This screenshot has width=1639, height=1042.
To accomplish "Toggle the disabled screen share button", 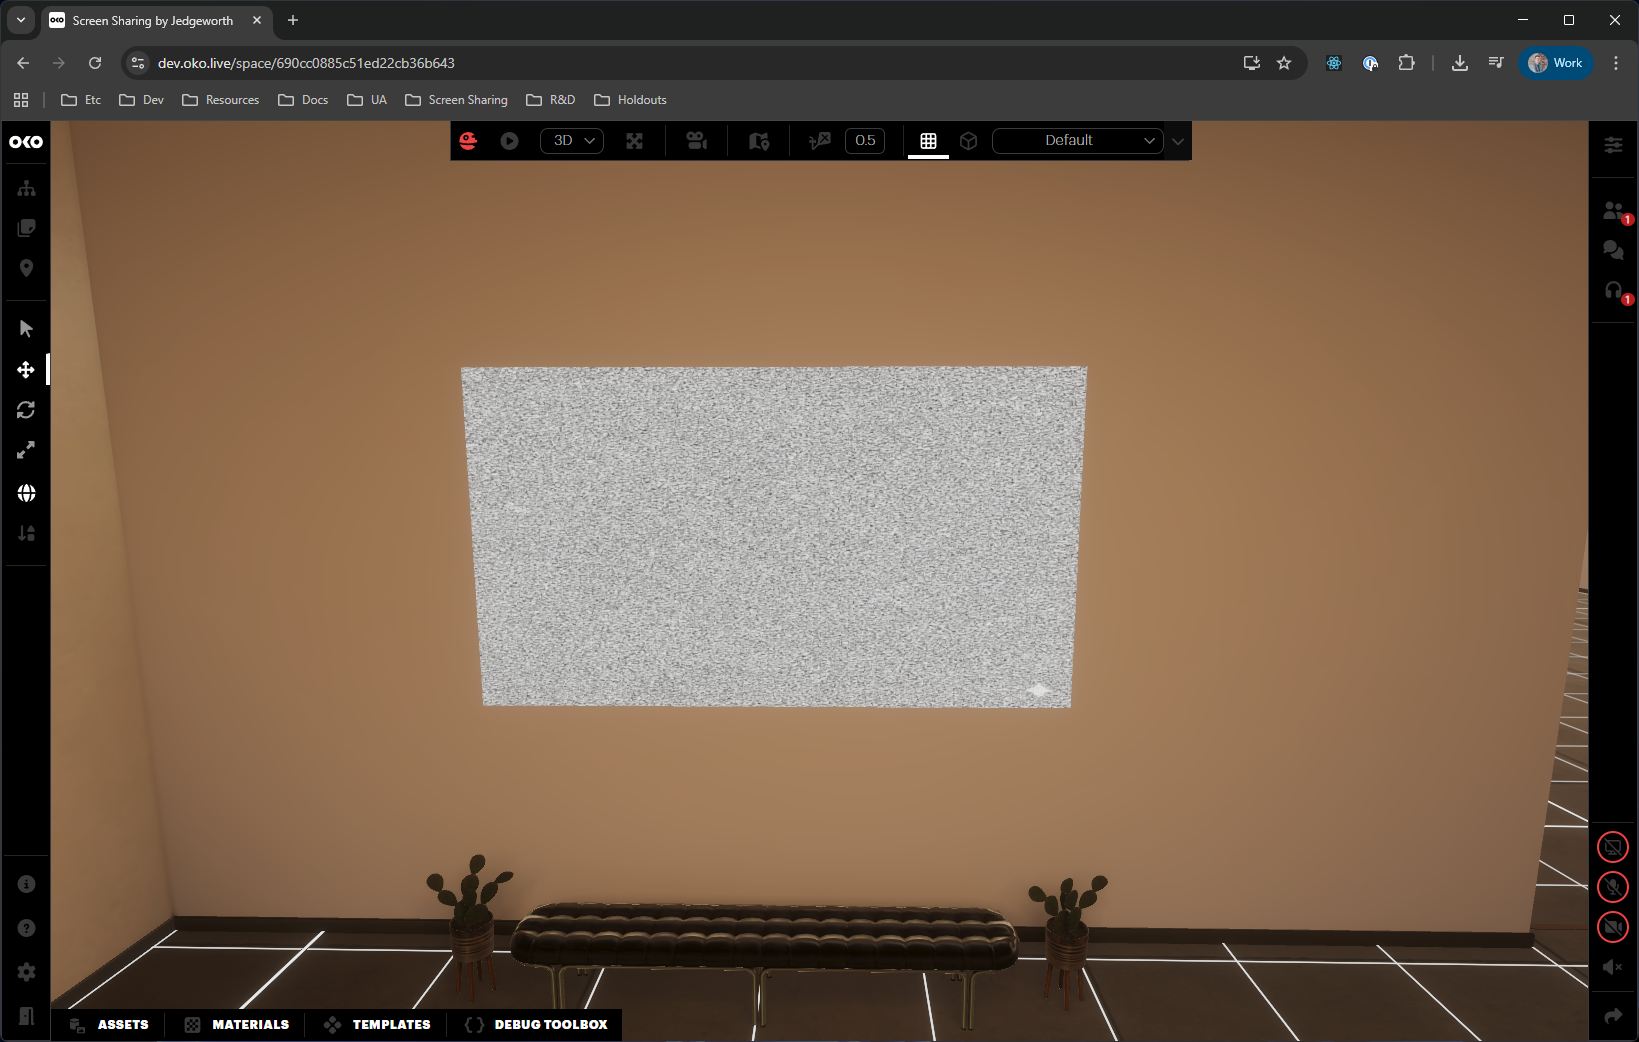I will [x=1612, y=847].
